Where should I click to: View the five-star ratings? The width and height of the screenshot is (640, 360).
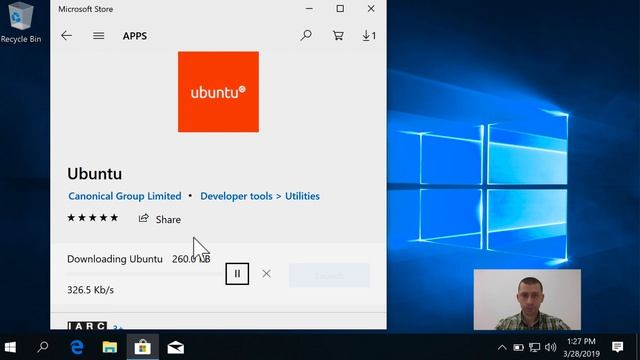pyautogui.click(x=93, y=218)
